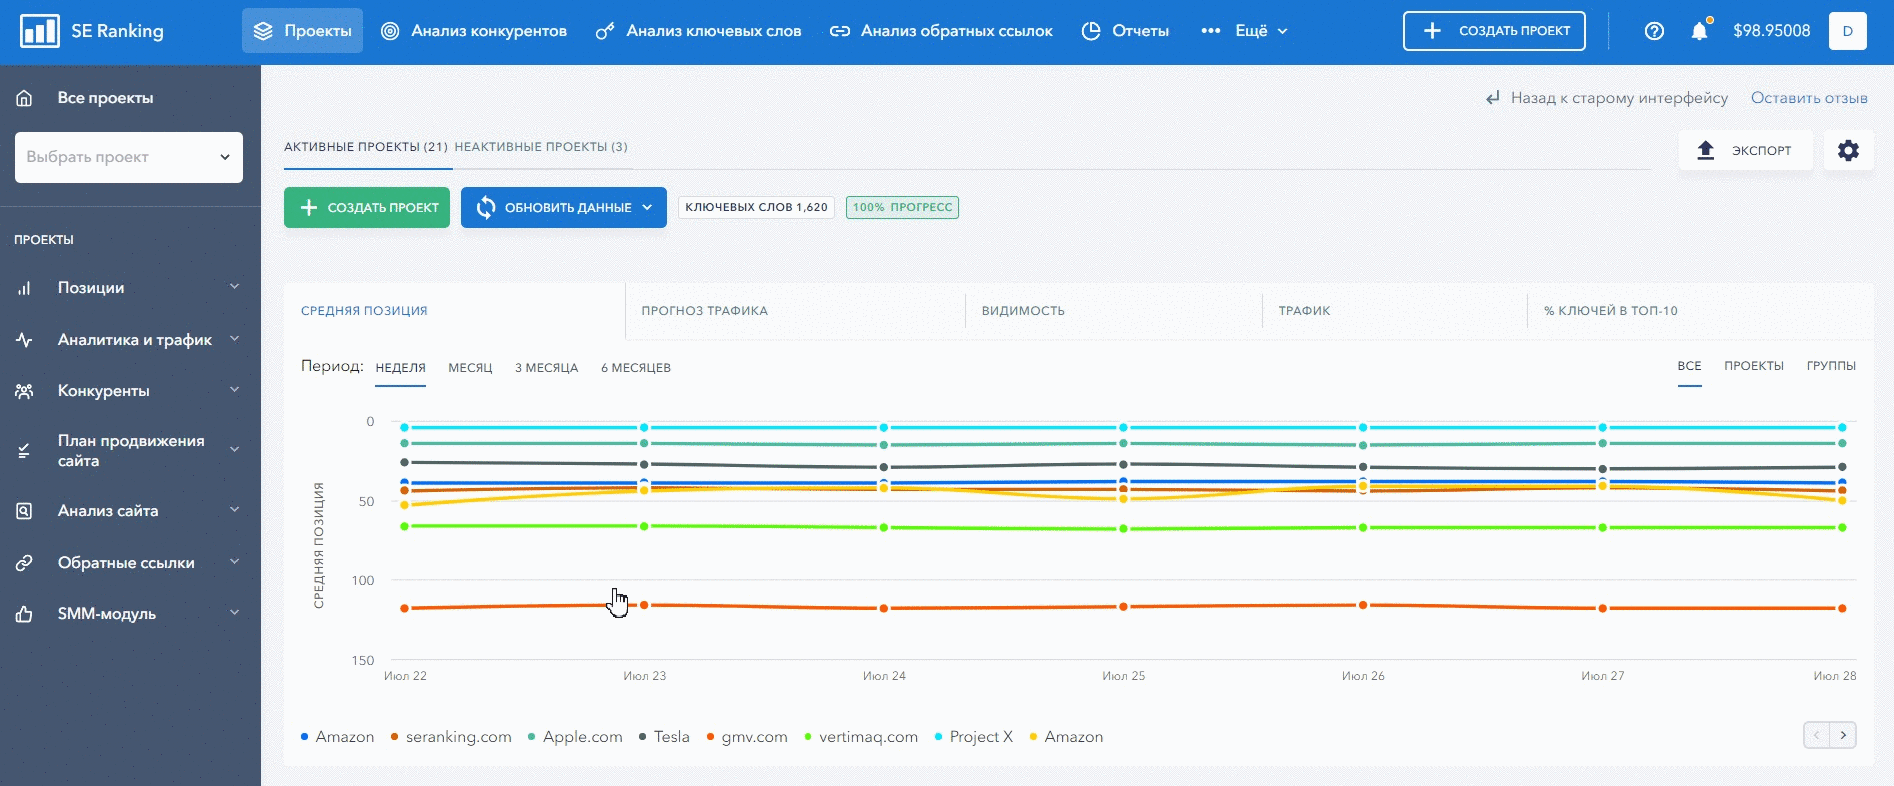
Task: Click the green Создать проект button
Action: [x=367, y=208]
